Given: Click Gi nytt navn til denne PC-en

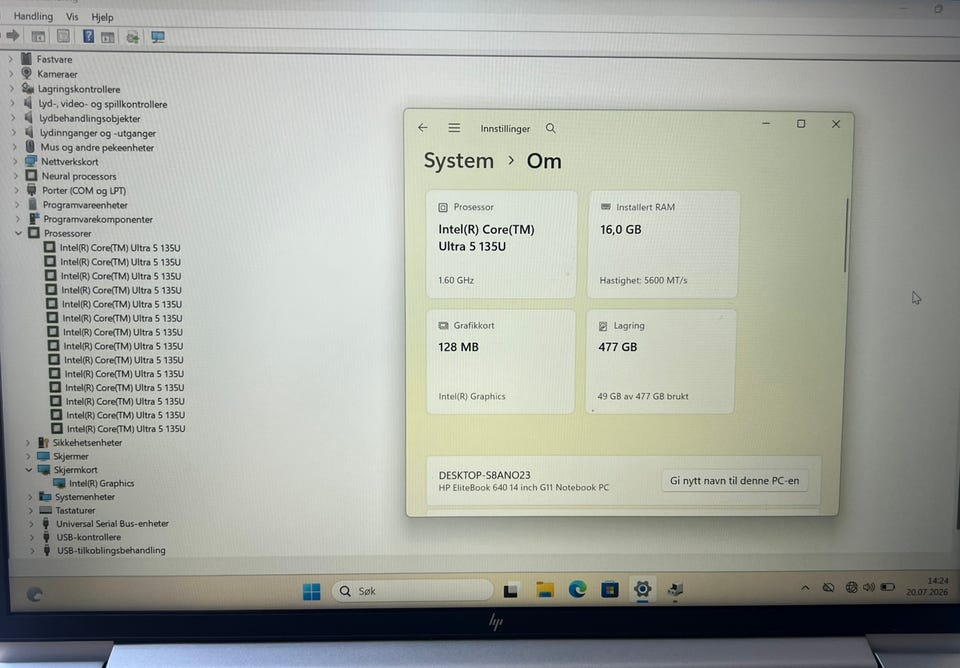Looking at the screenshot, I should [x=735, y=481].
